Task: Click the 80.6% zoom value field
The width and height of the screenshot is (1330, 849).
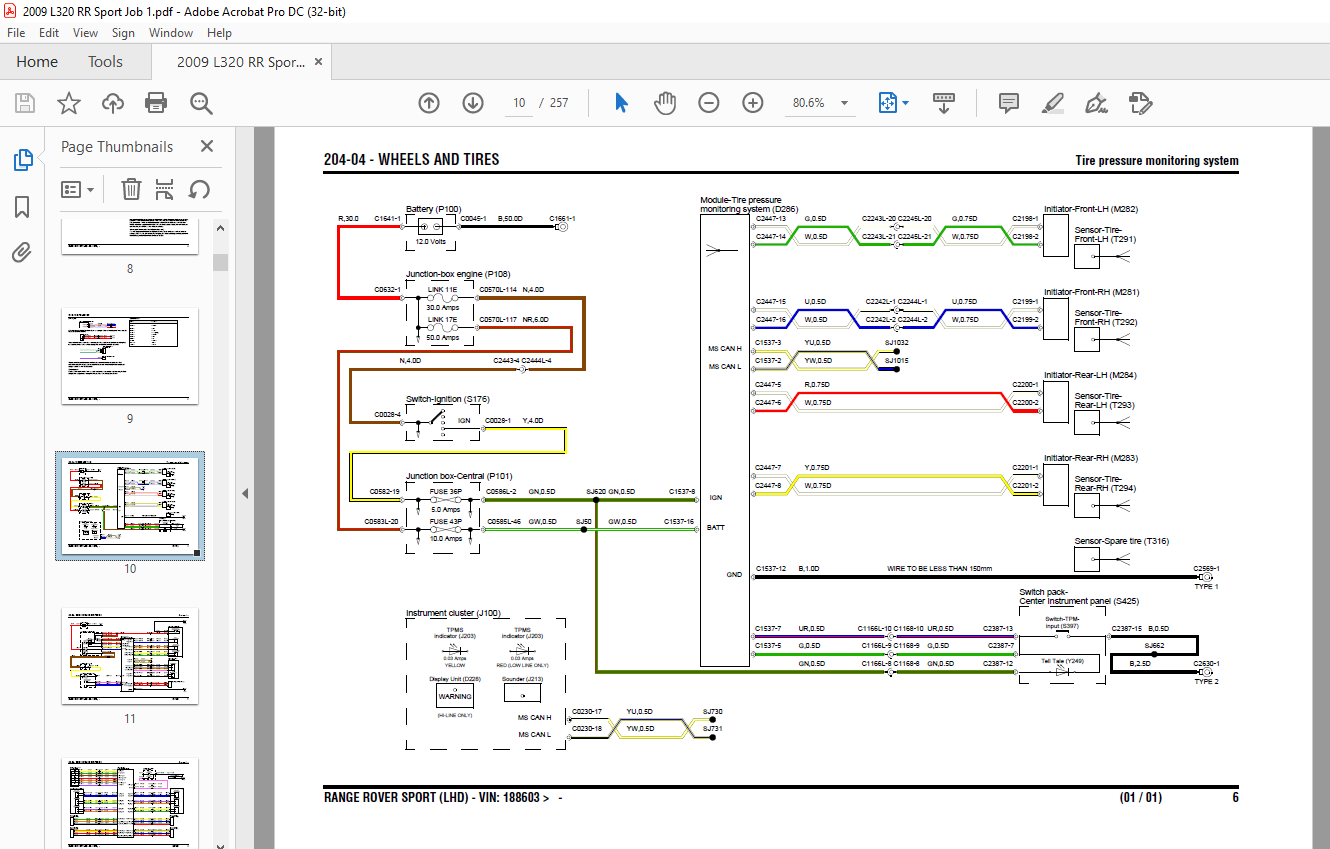Action: [x=808, y=103]
